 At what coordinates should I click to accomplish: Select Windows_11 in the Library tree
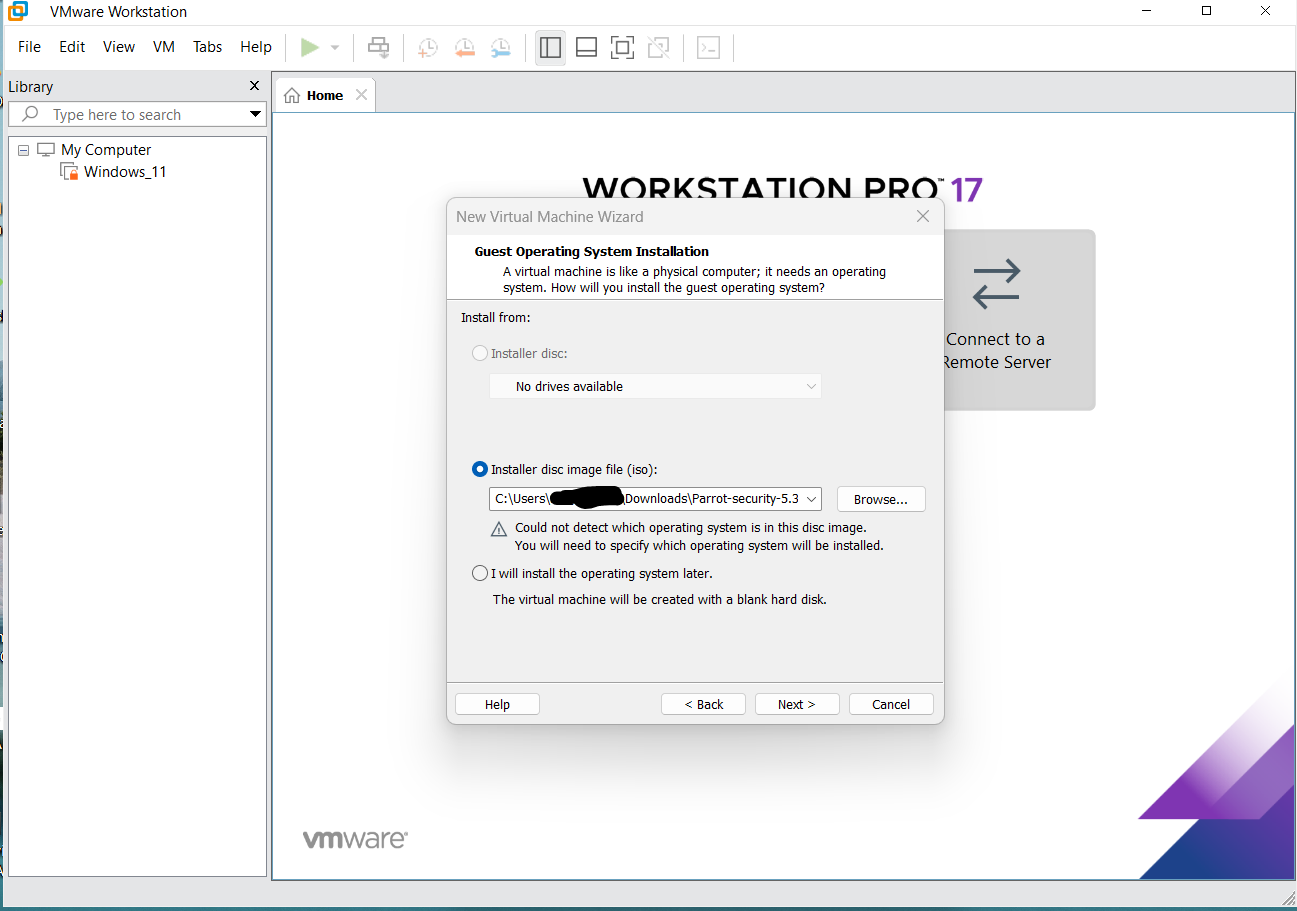click(125, 172)
